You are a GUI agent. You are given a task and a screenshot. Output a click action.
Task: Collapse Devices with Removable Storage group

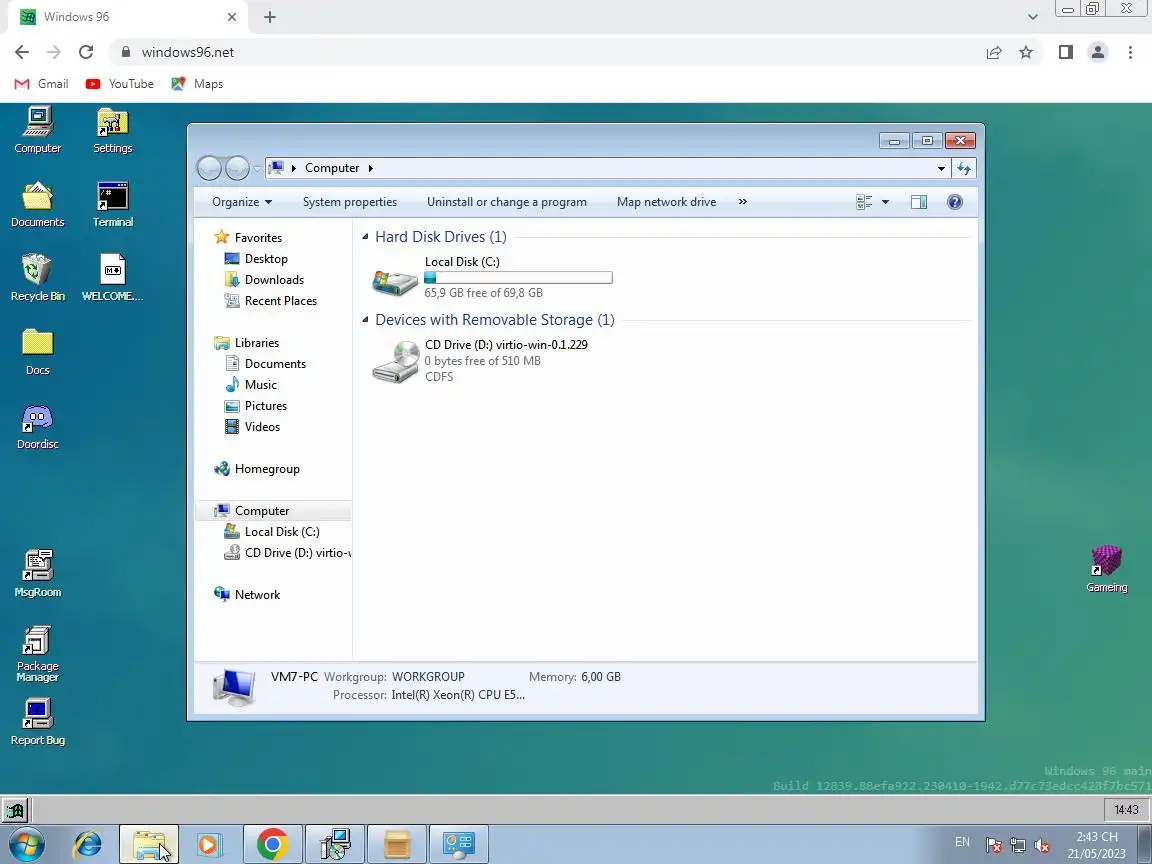tap(365, 320)
